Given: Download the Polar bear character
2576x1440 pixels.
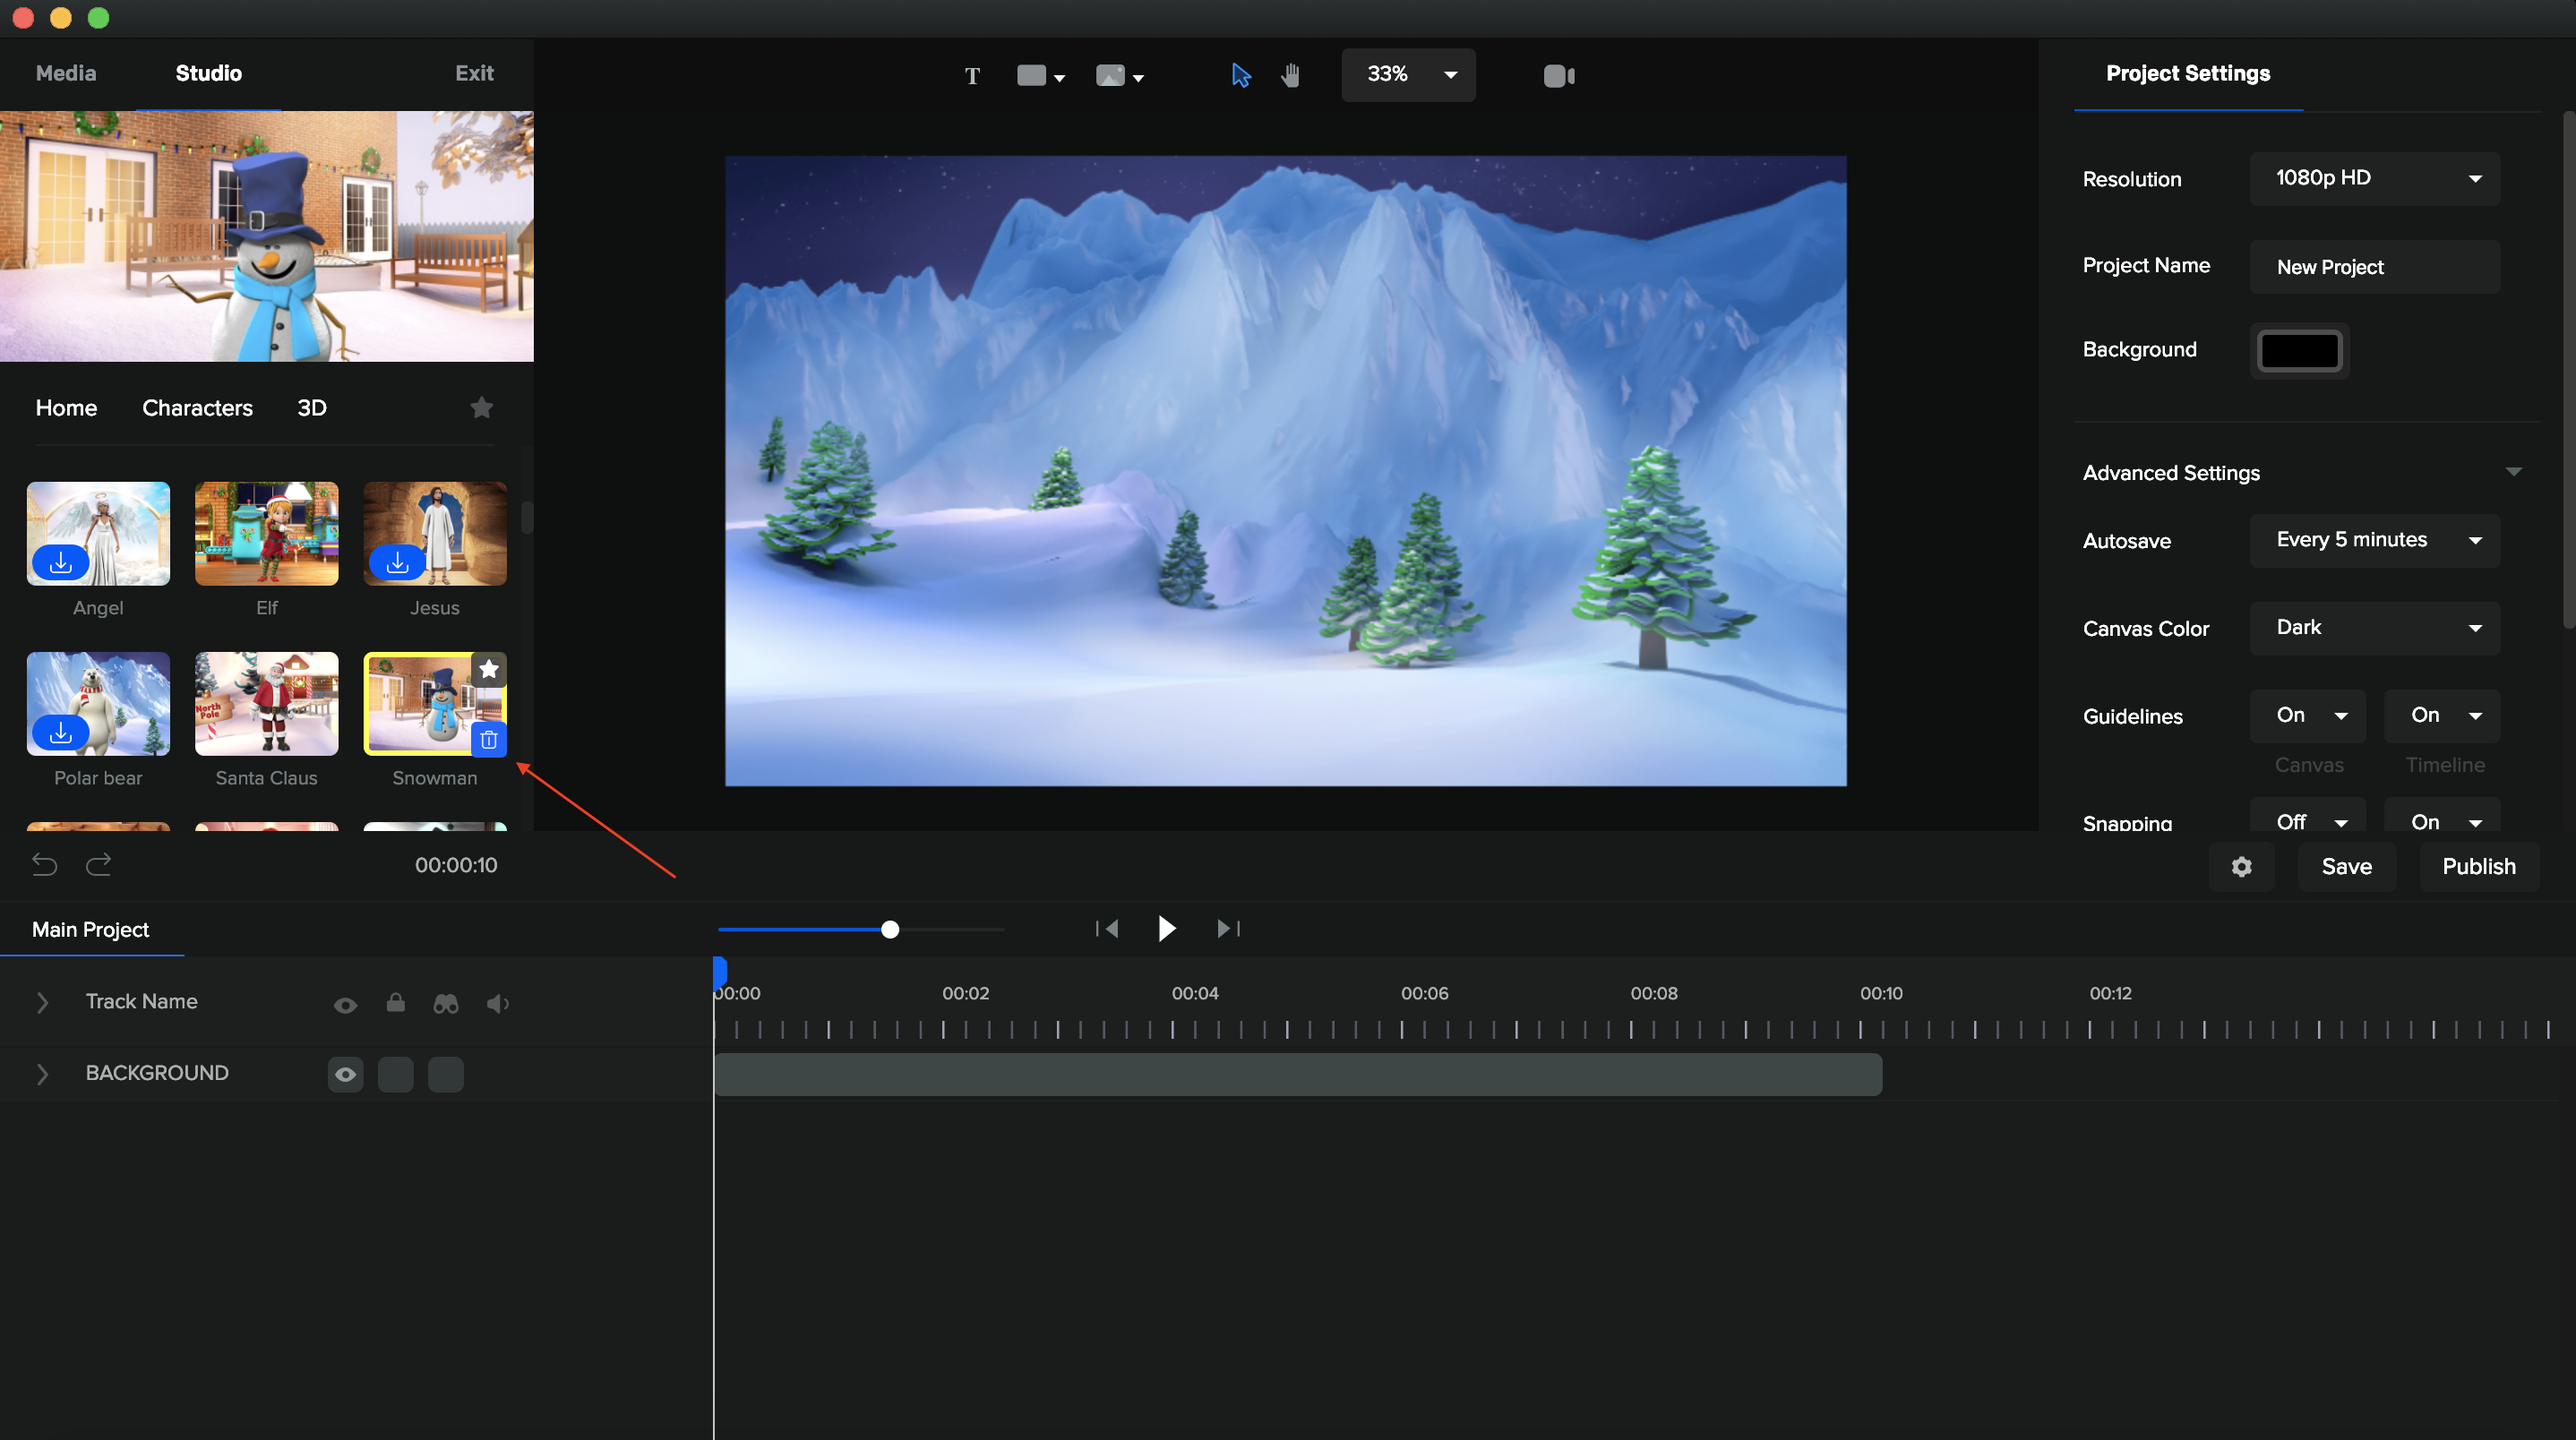Looking at the screenshot, I should pyautogui.click(x=60, y=733).
